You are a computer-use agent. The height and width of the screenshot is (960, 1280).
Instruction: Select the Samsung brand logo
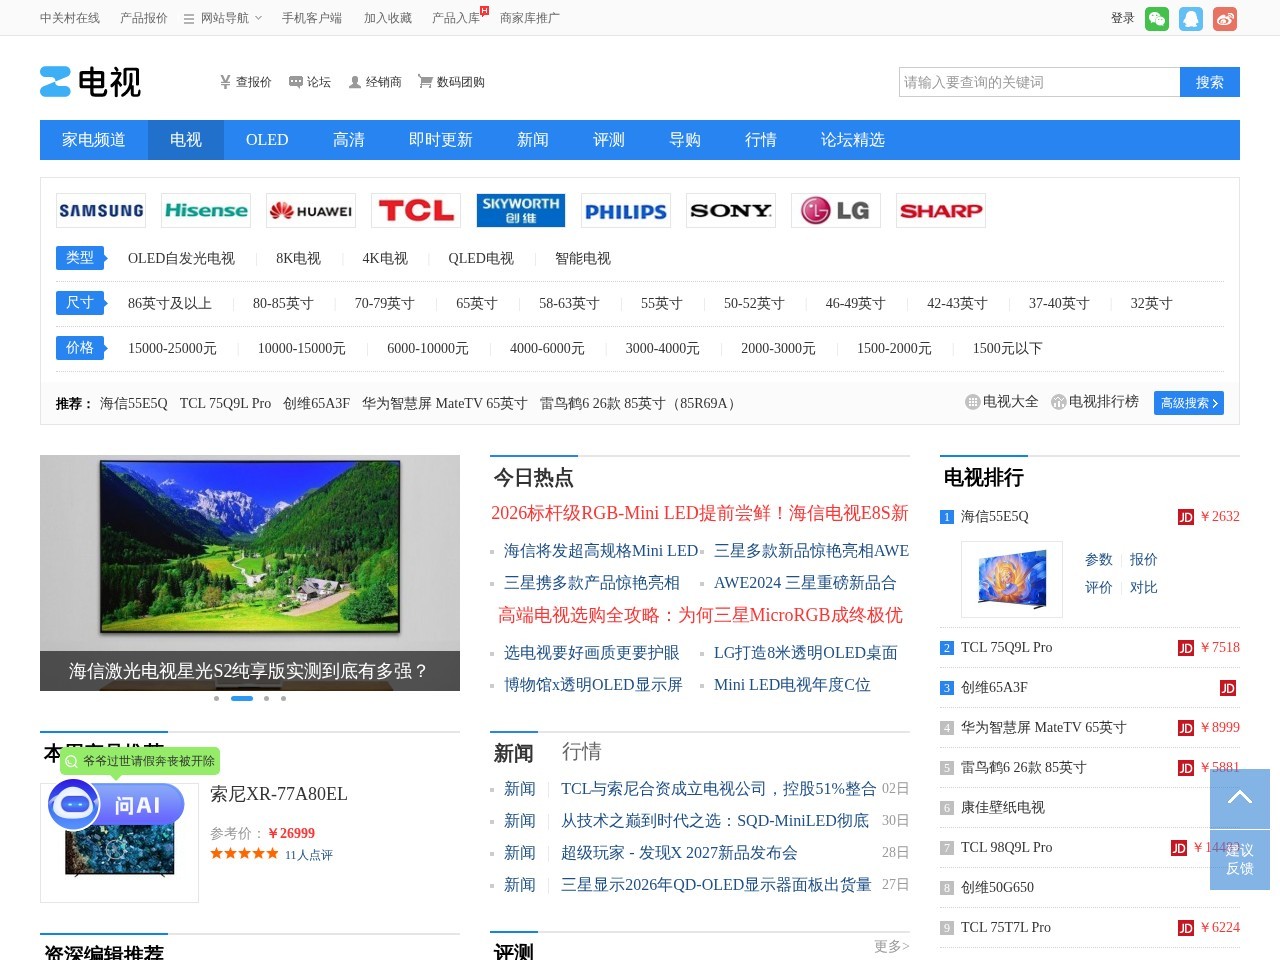coord(101,211)
